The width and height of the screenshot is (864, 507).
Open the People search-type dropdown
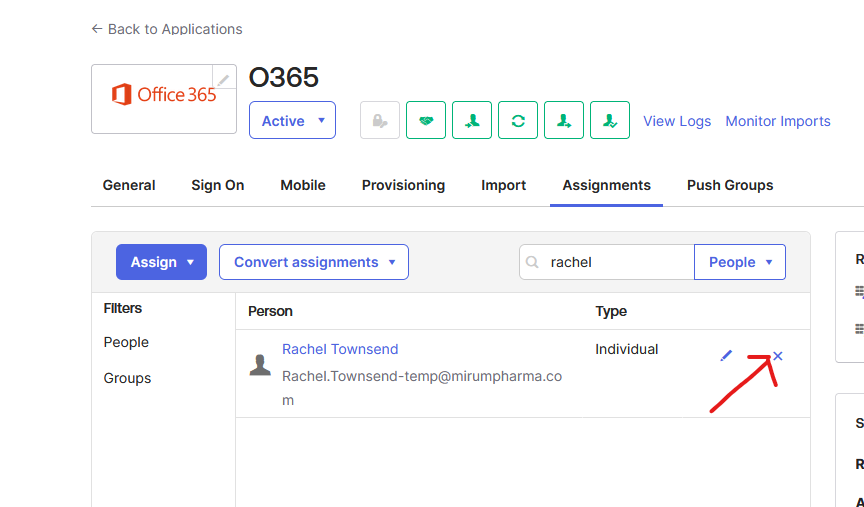[740, 262]
